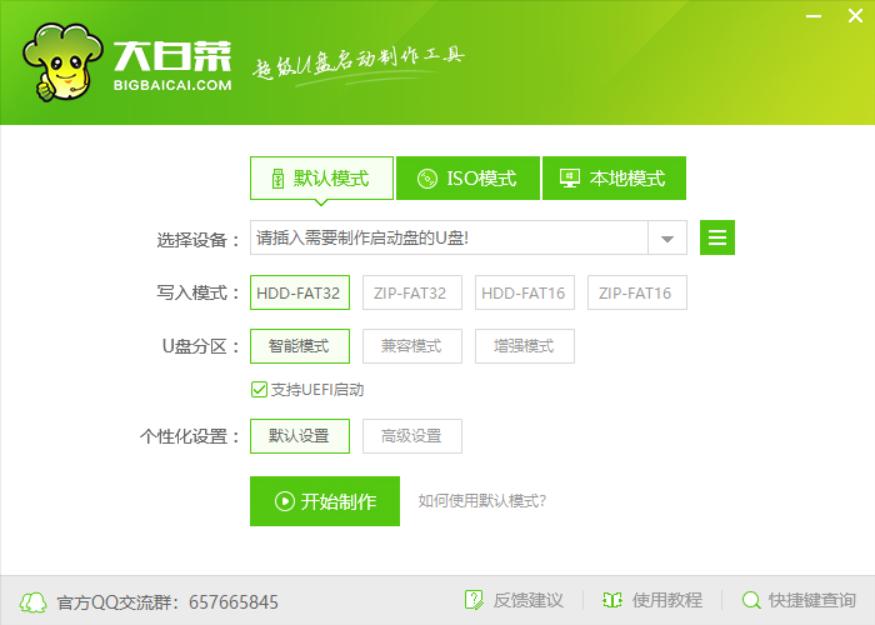Click the QQ speech bubble icon bottom left
Image resolution: width=875 pixels, height=625 pixels.
pos(32,602)
